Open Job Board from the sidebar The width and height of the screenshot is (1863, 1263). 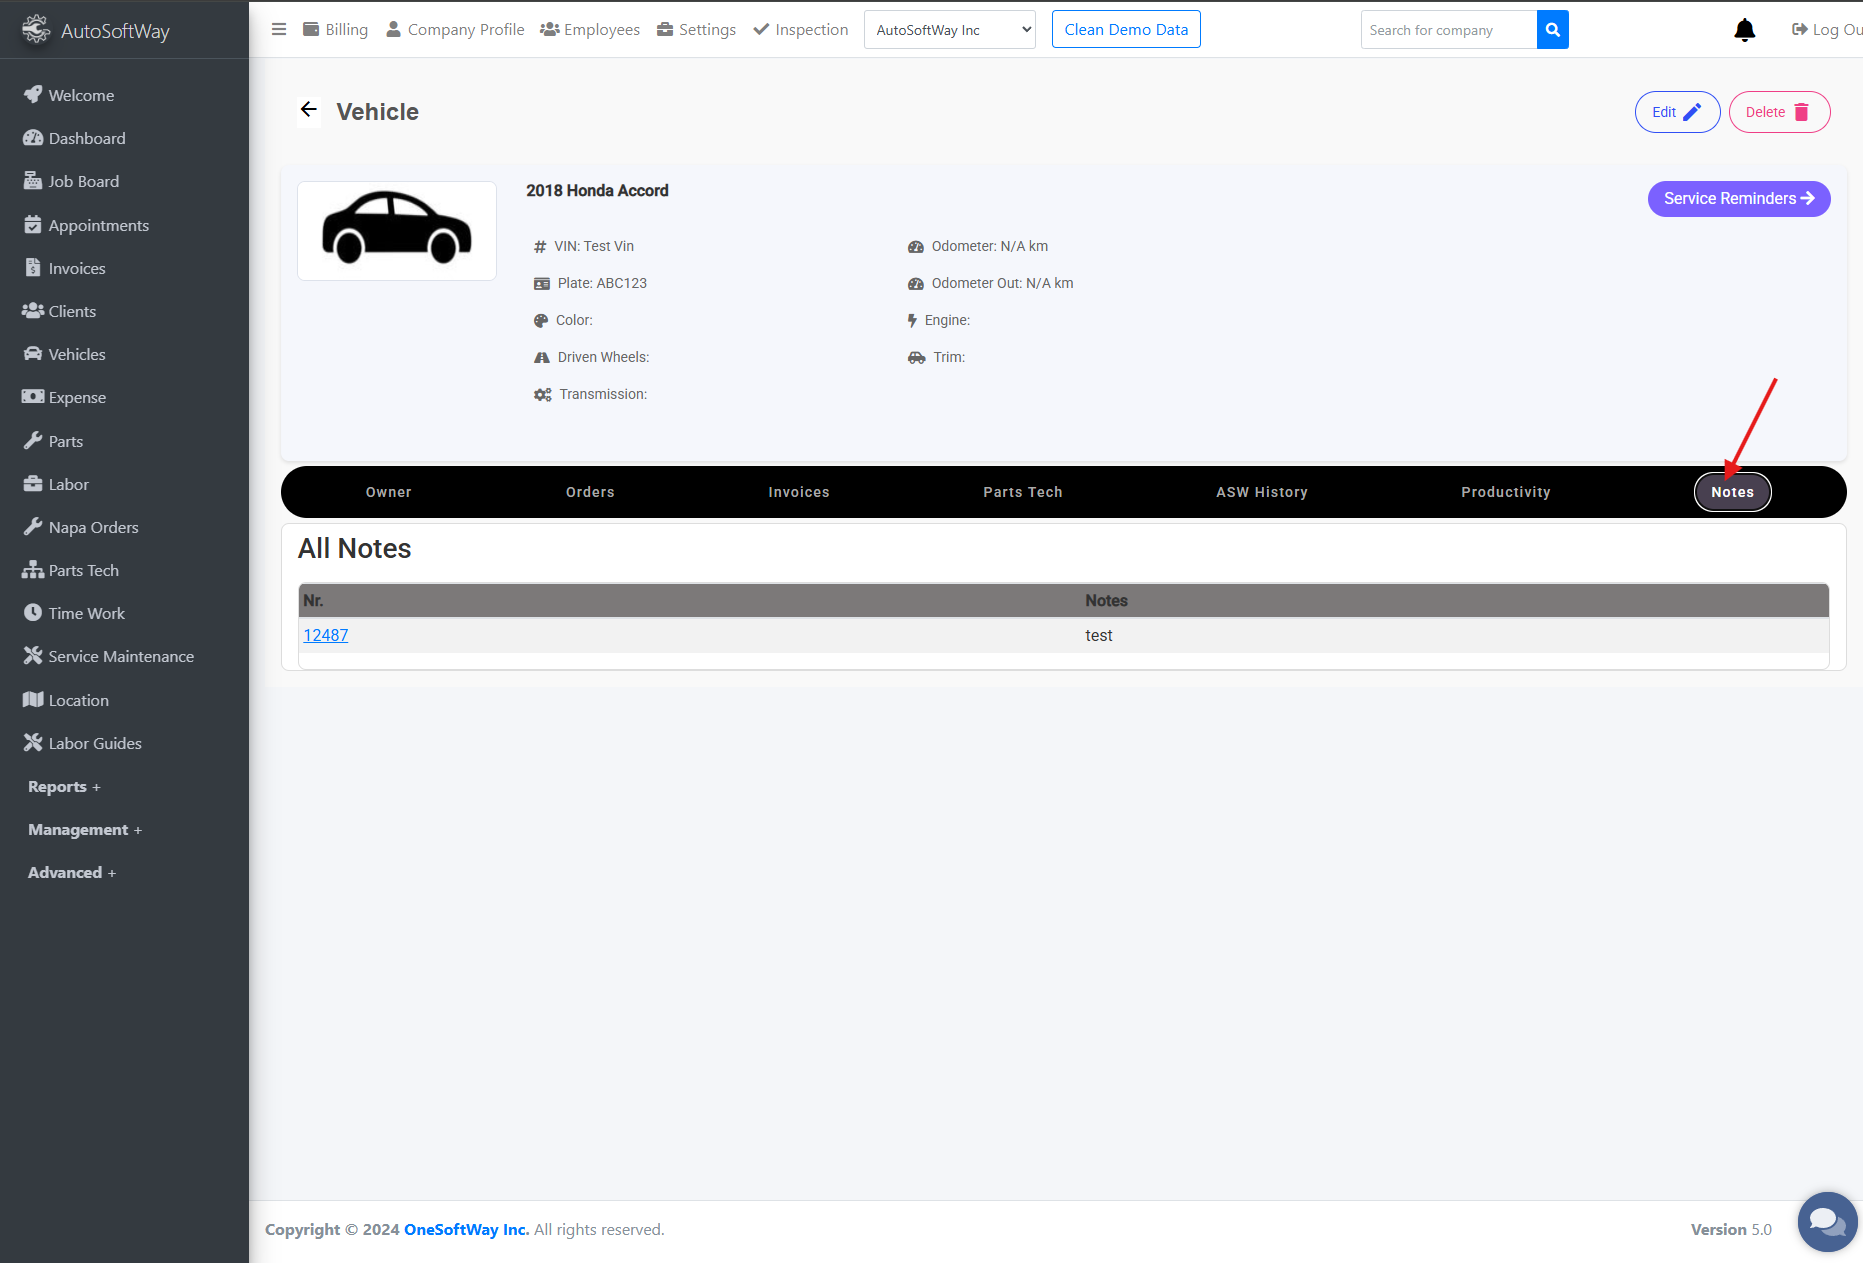(x=83, y=182)
